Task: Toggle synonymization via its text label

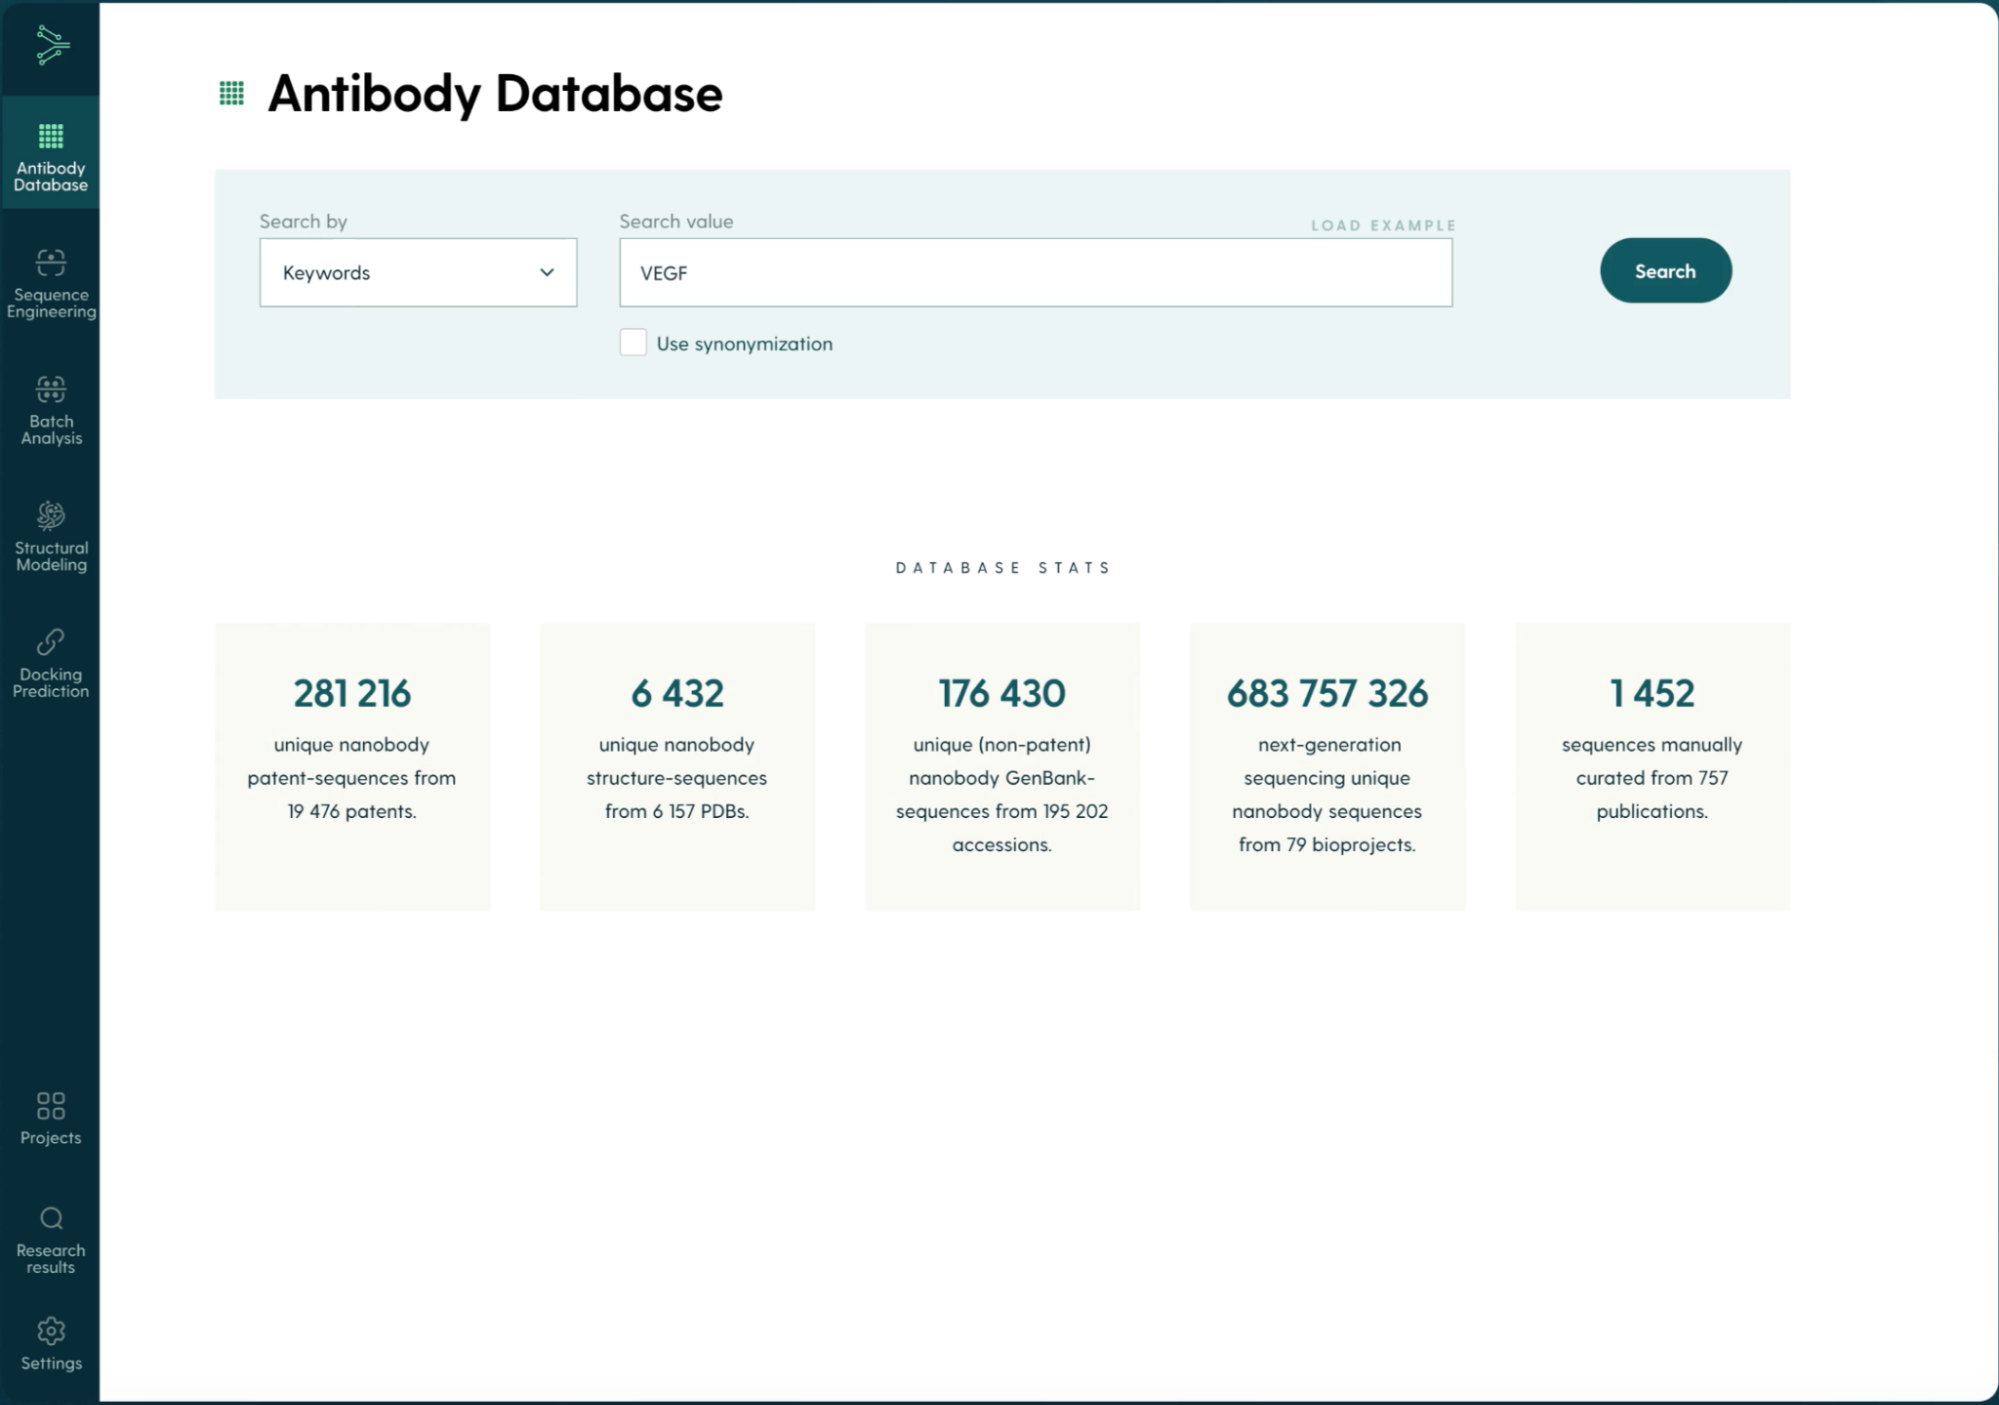Action: [x=744, y=344]
